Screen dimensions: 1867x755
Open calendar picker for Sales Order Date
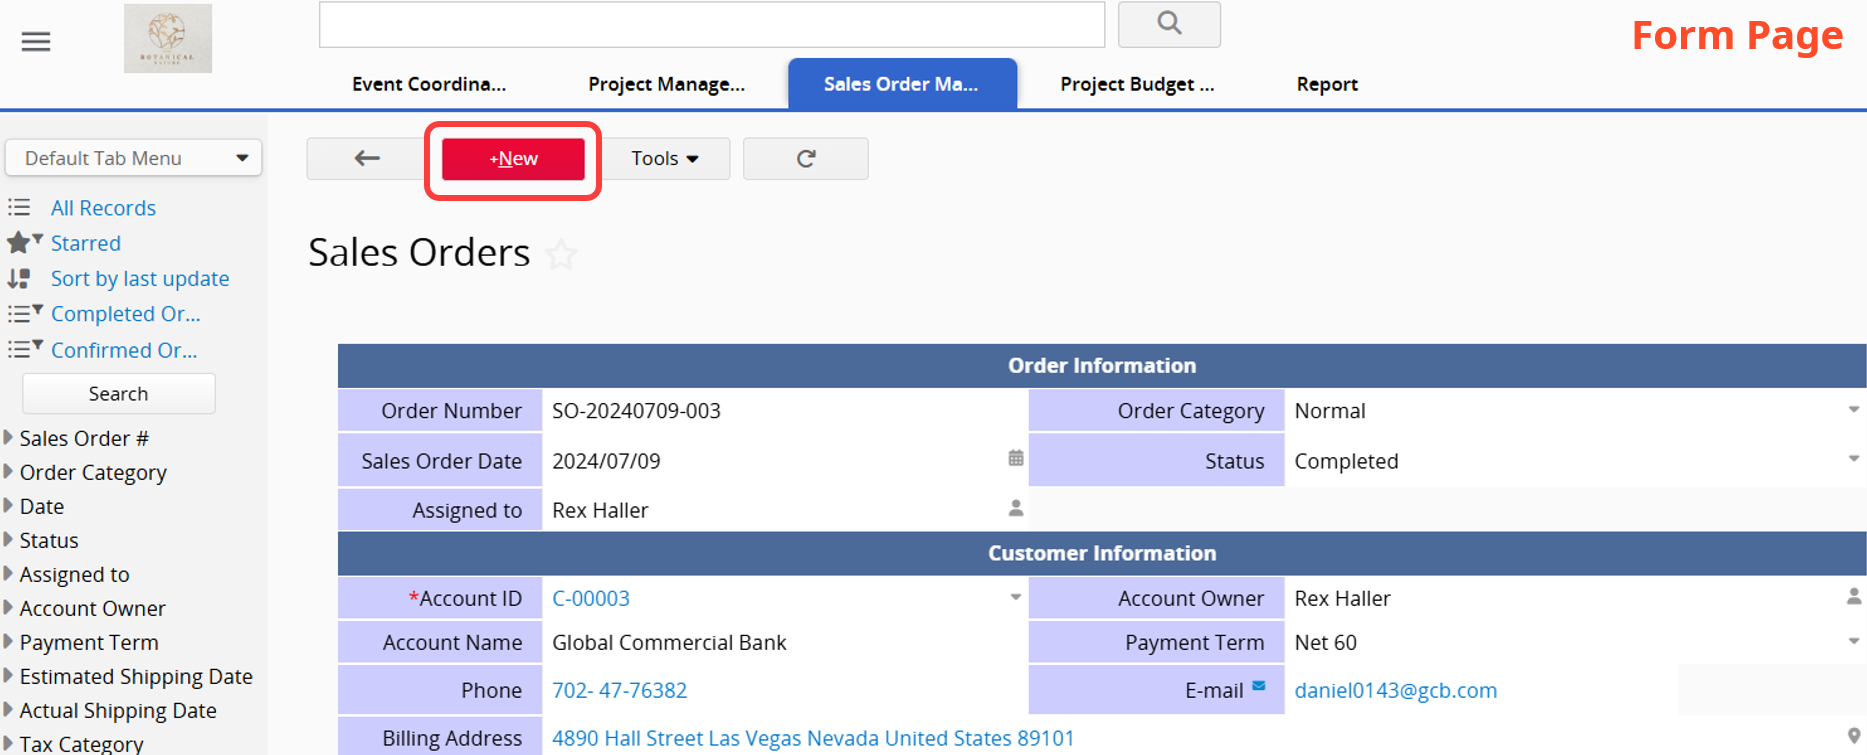(1015, 459)
